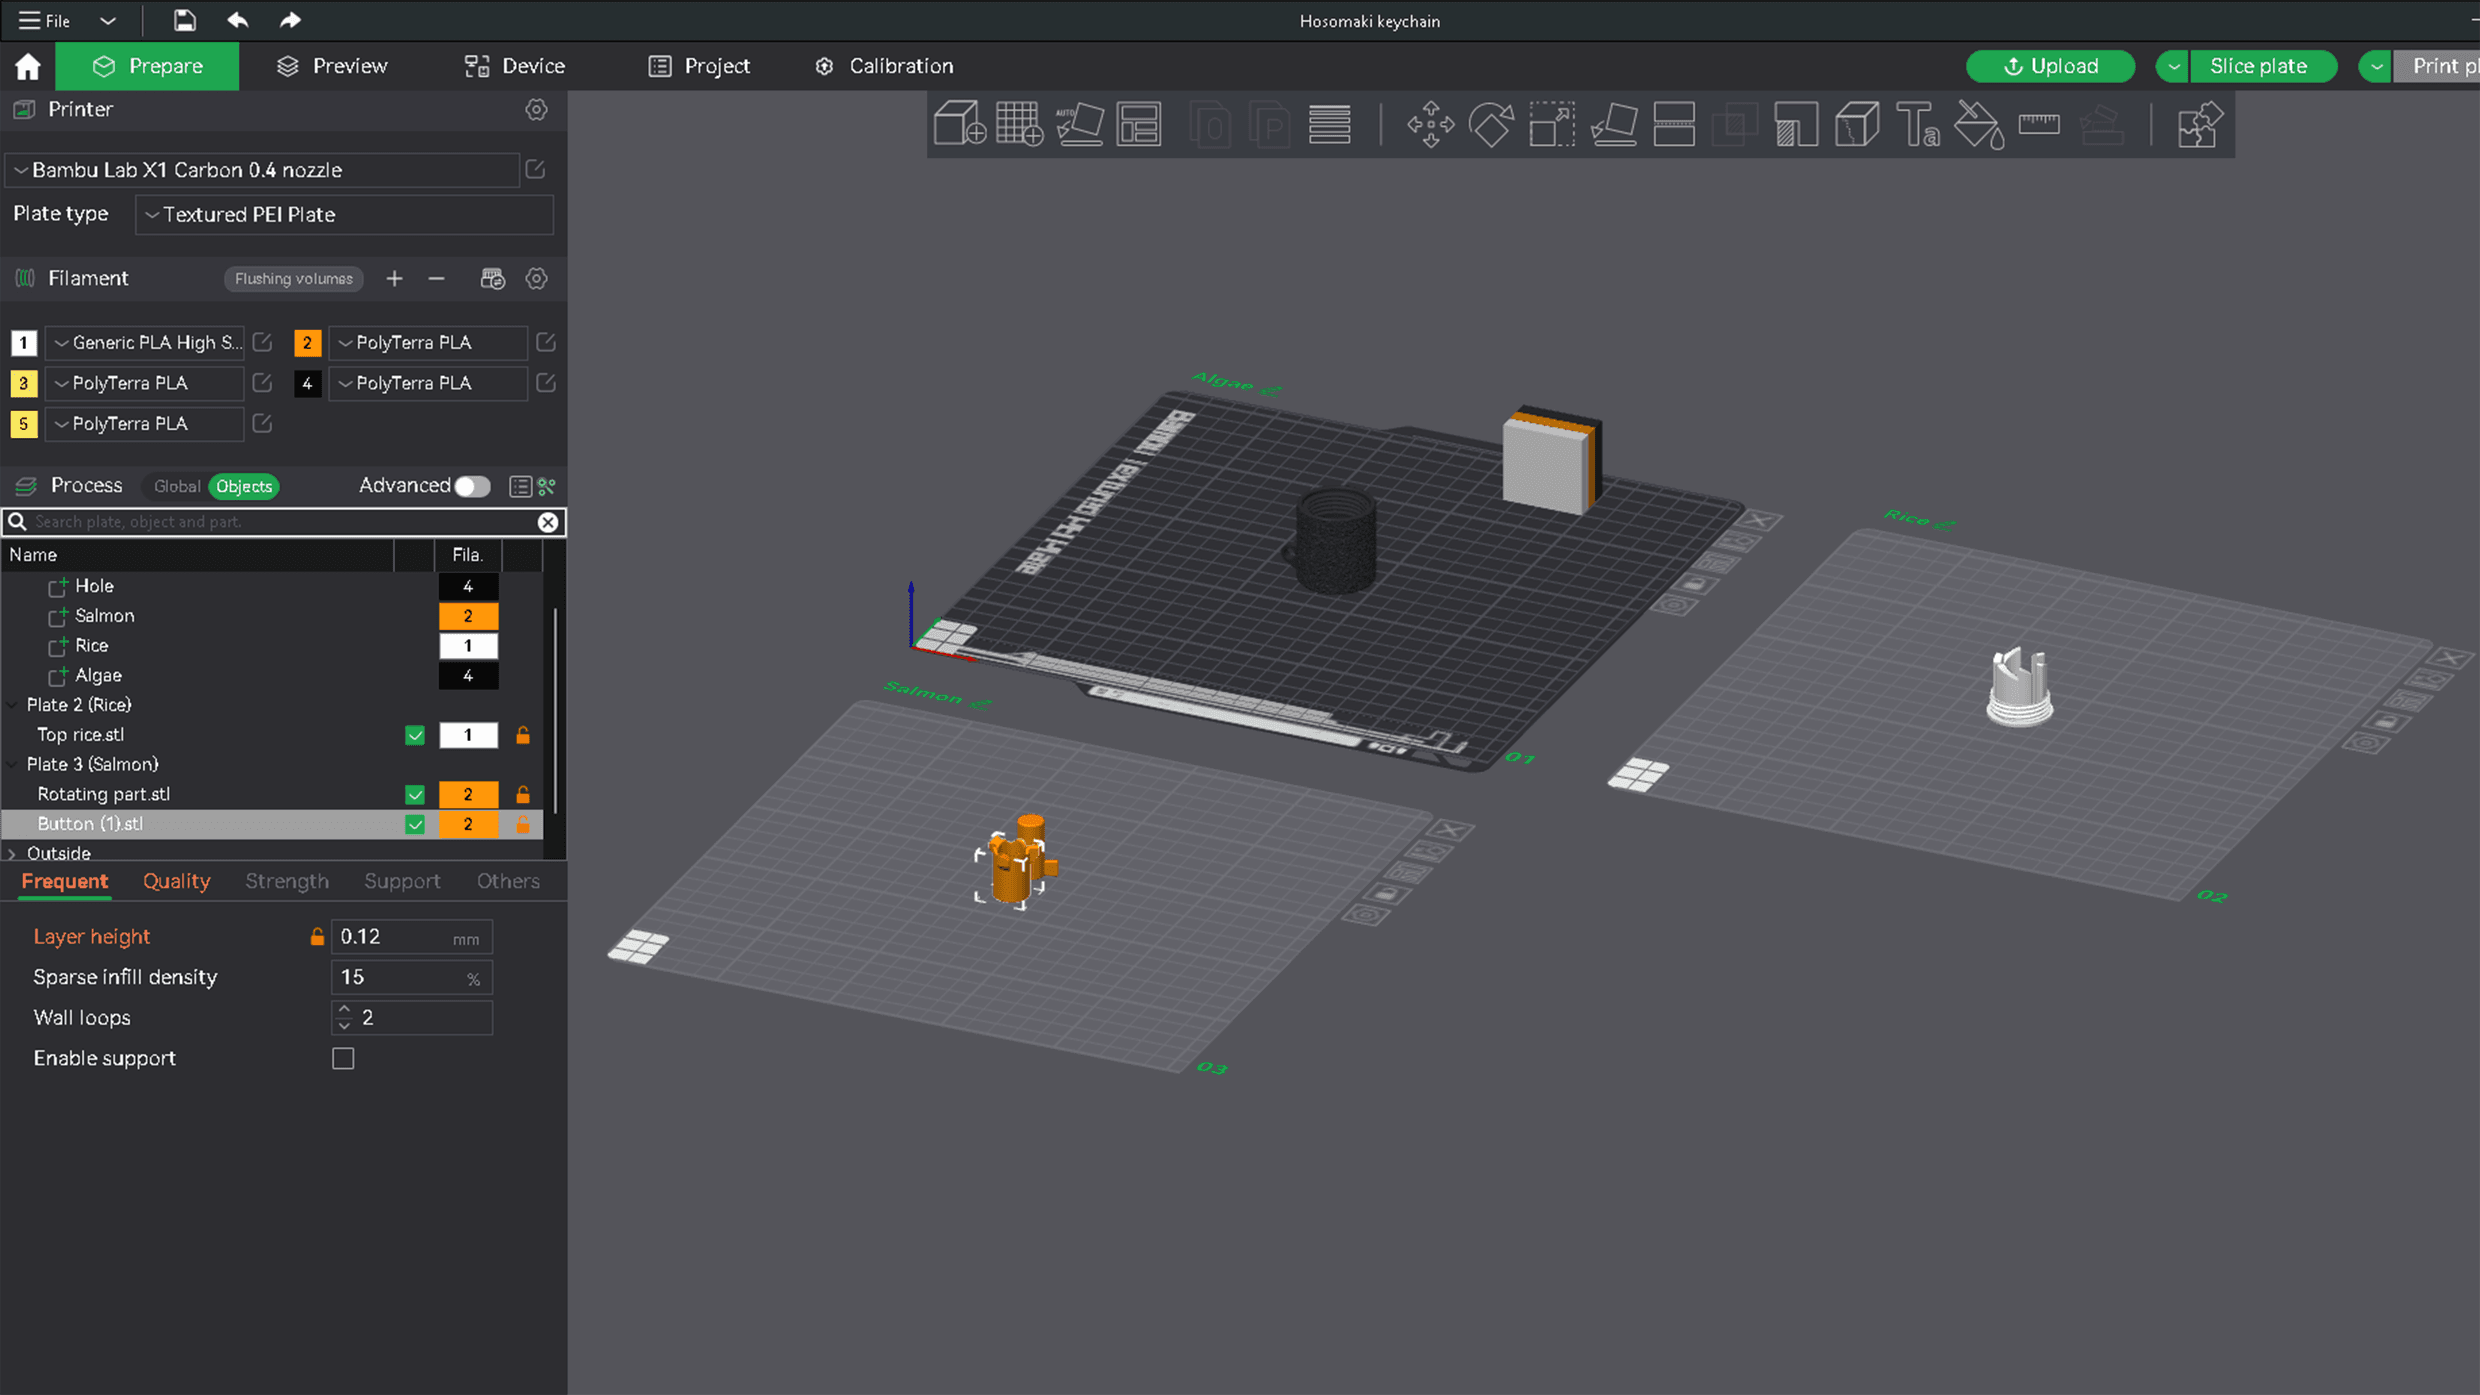Screen dimensions: 2480x1395
Task: Toggle visibility checkmark for Button (1).stl
Action: click(416, 824)
